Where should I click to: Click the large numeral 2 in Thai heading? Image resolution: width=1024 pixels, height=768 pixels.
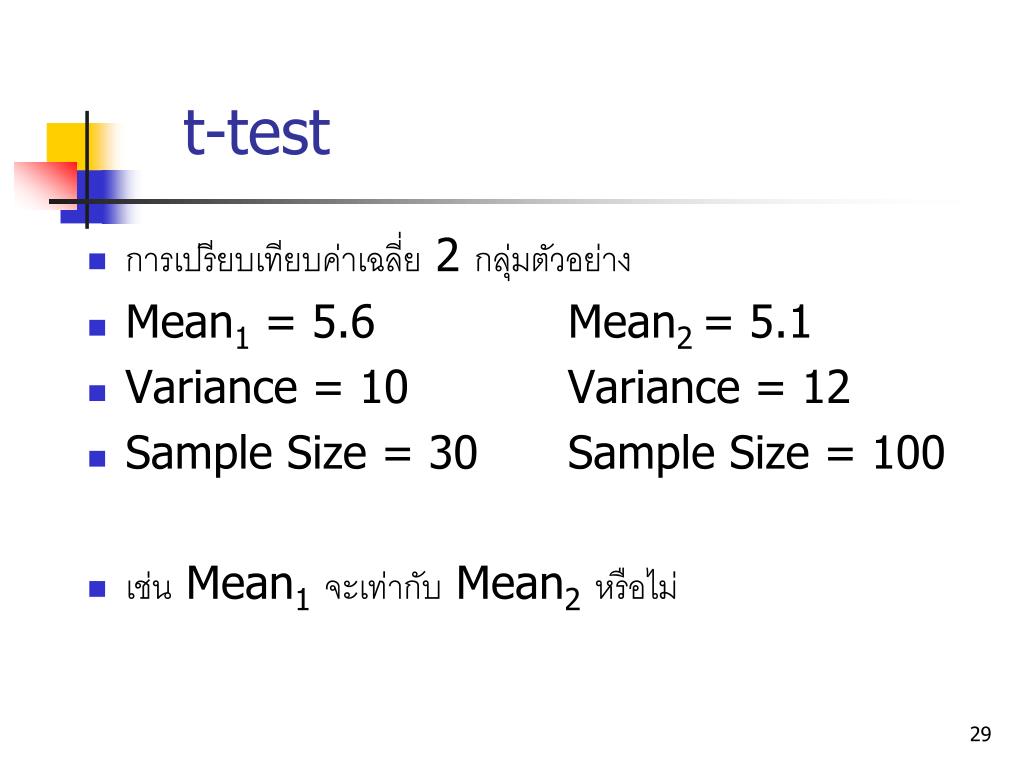click(x=447, y=255)
